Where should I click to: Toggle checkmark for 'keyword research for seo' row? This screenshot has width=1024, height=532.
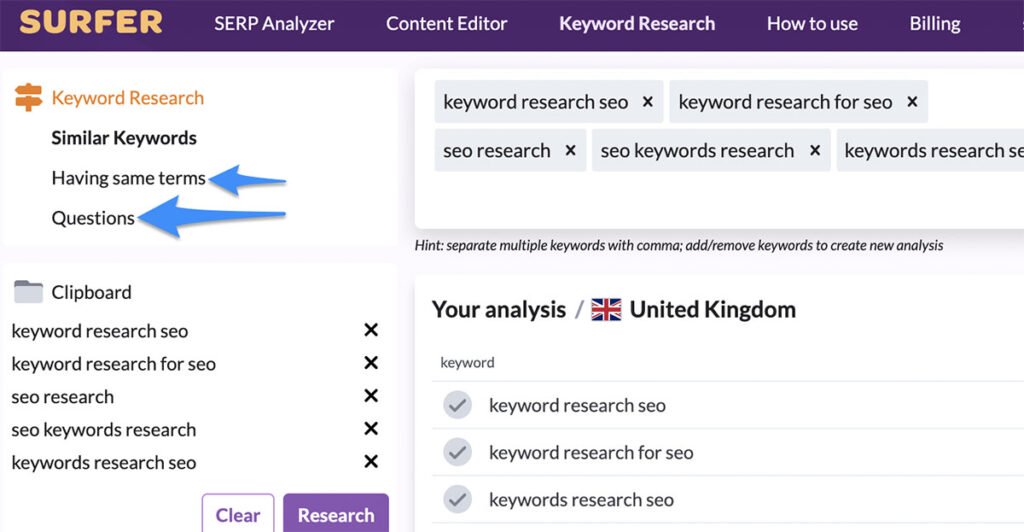[458, 452]
